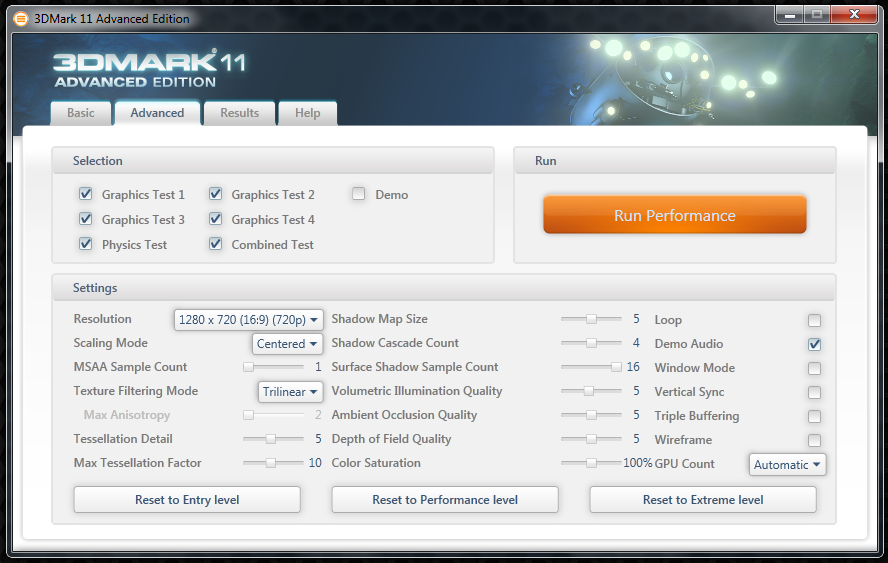This screenshot has height=563, width=888.
Task: Click Volumetric Illumination Quality slider
Action: pyautogui.click(x=591, y=391)
